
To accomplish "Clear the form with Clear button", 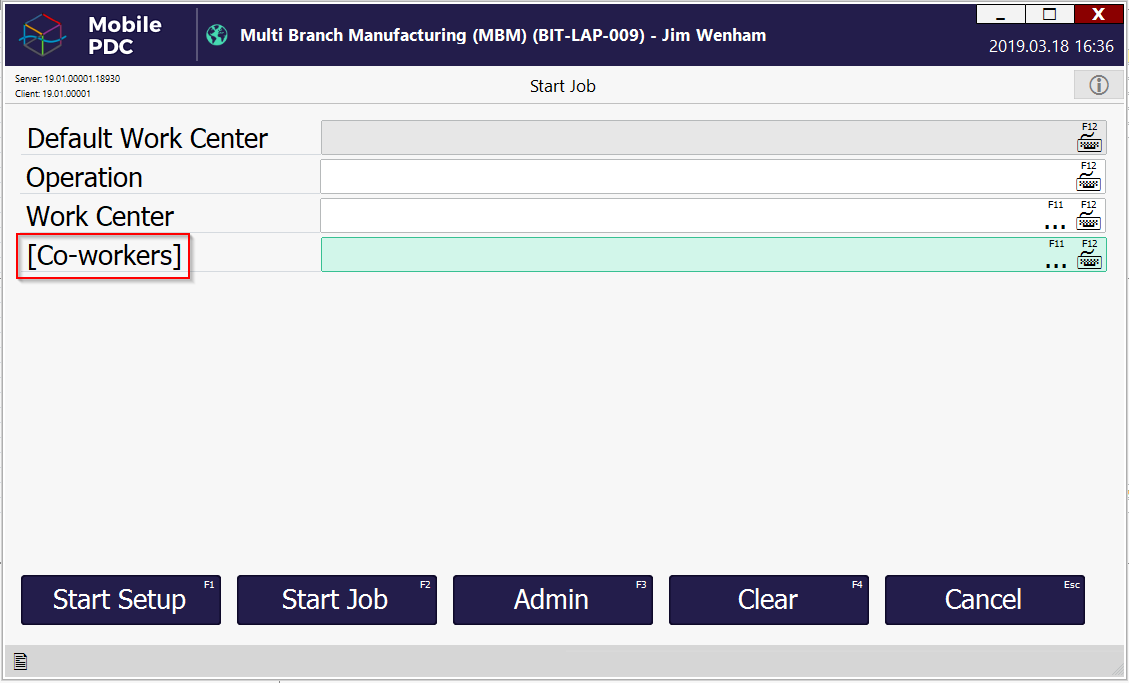I will [768, 600].
